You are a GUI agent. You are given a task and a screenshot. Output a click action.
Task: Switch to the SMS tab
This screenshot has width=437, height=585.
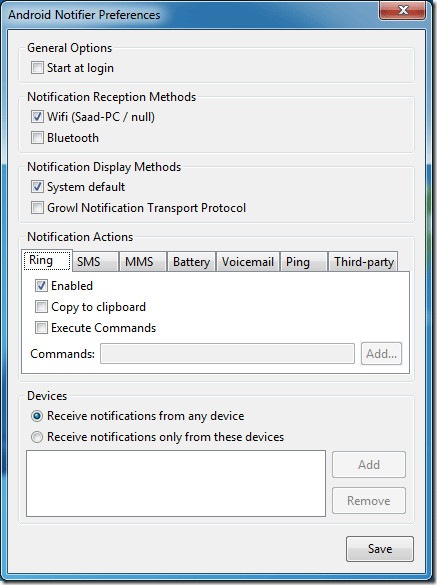click(95, 262)
